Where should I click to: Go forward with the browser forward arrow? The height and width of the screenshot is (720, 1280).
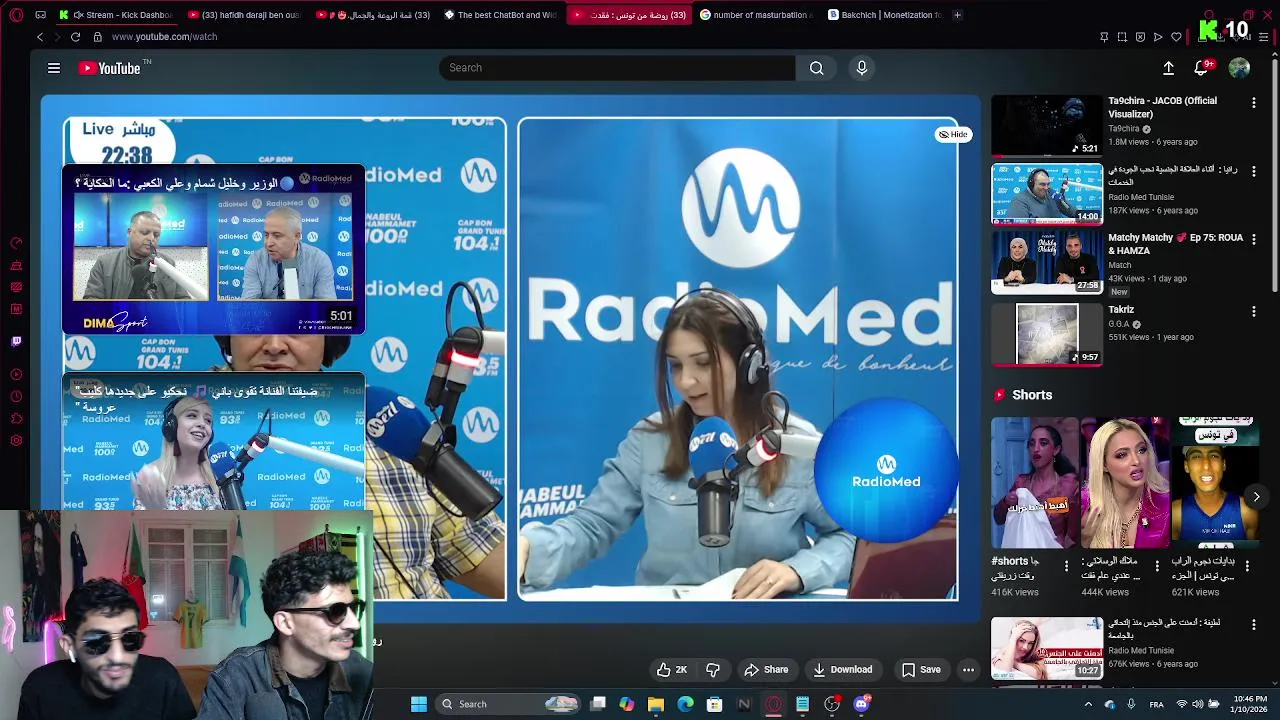pyautogui.click(x=56, y=37)
